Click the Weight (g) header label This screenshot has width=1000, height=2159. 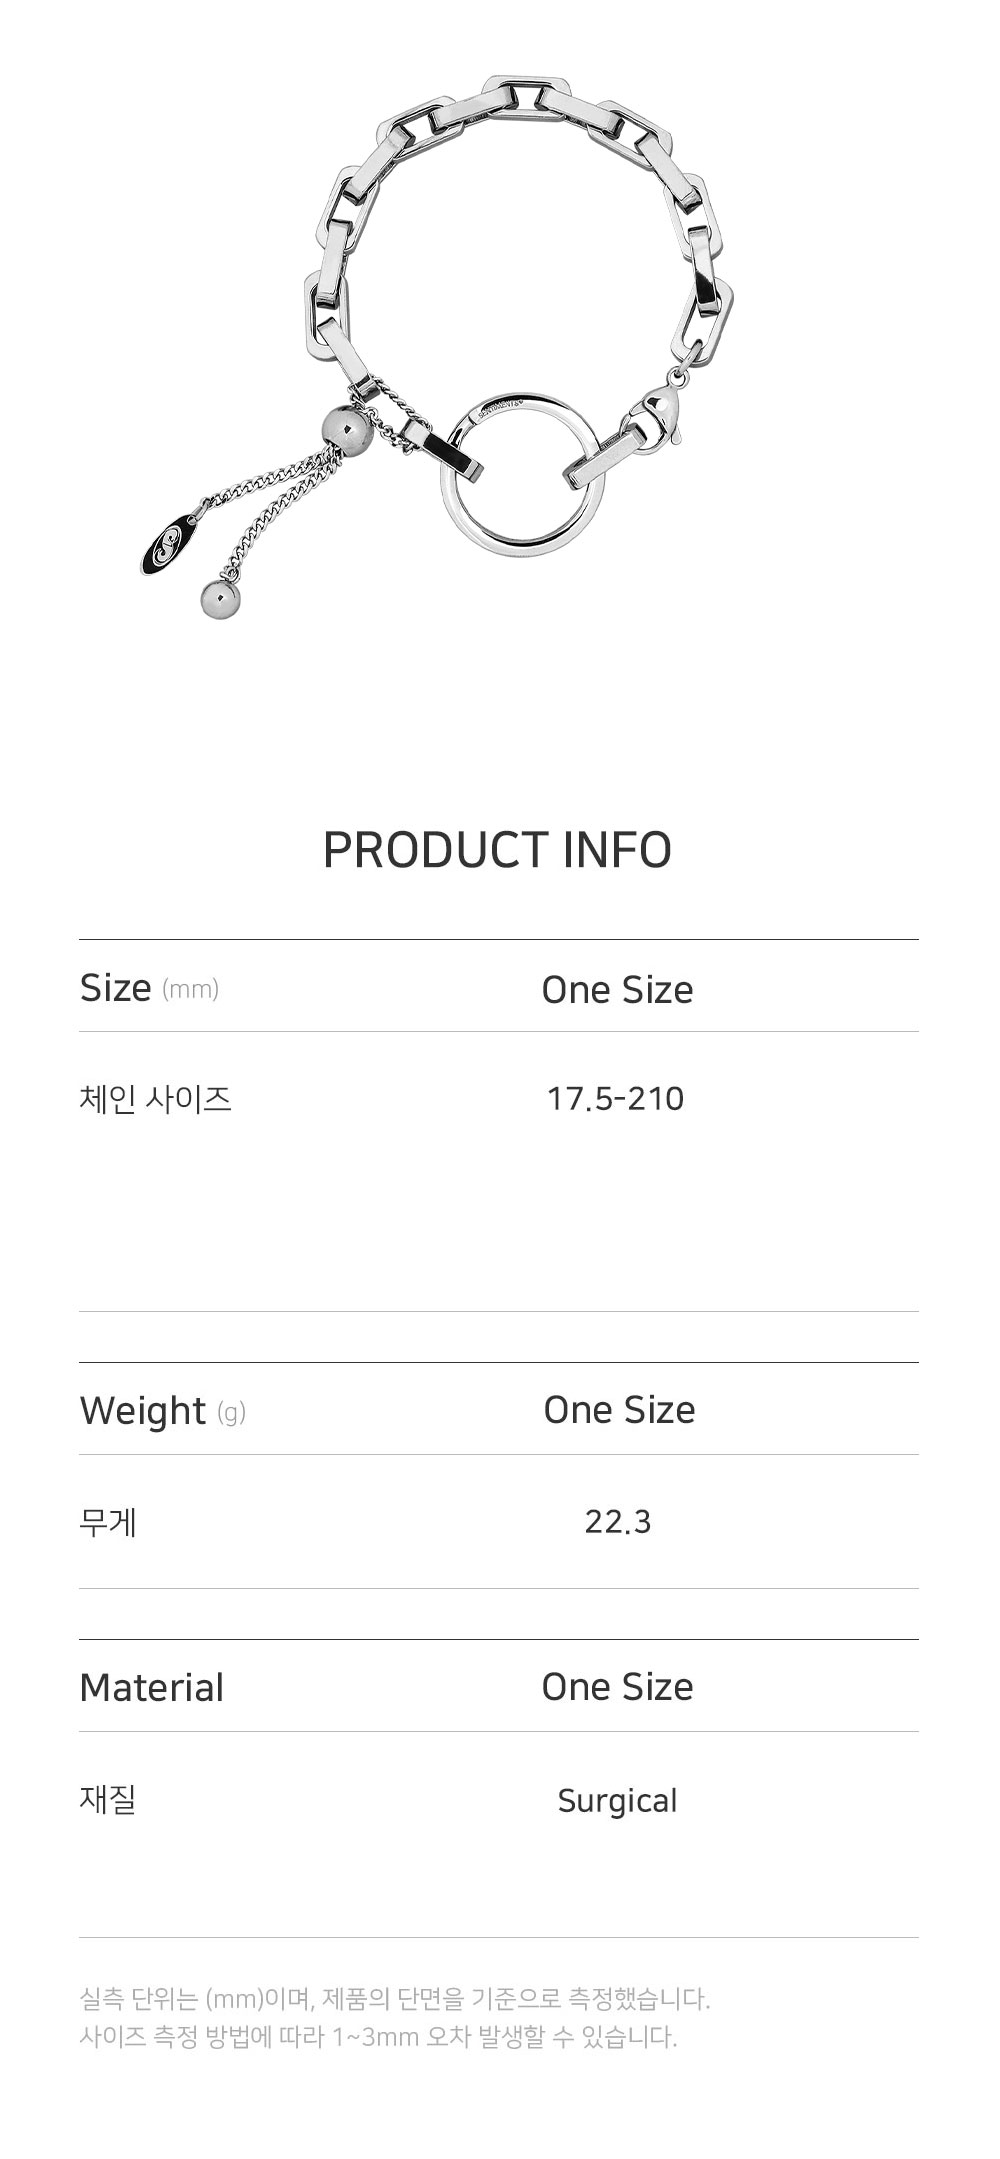(162, 1411)
